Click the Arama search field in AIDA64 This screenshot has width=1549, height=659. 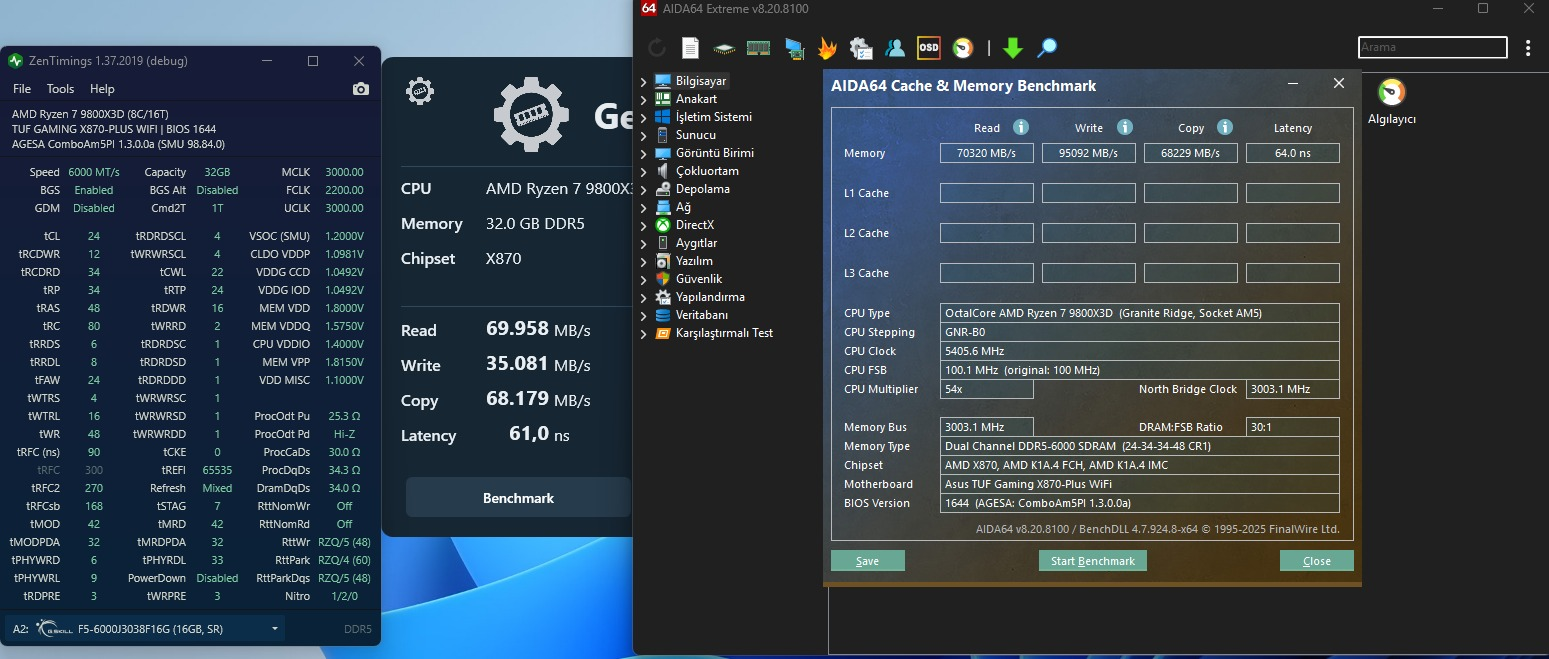pyautogui.click(x=1432, y=47)
